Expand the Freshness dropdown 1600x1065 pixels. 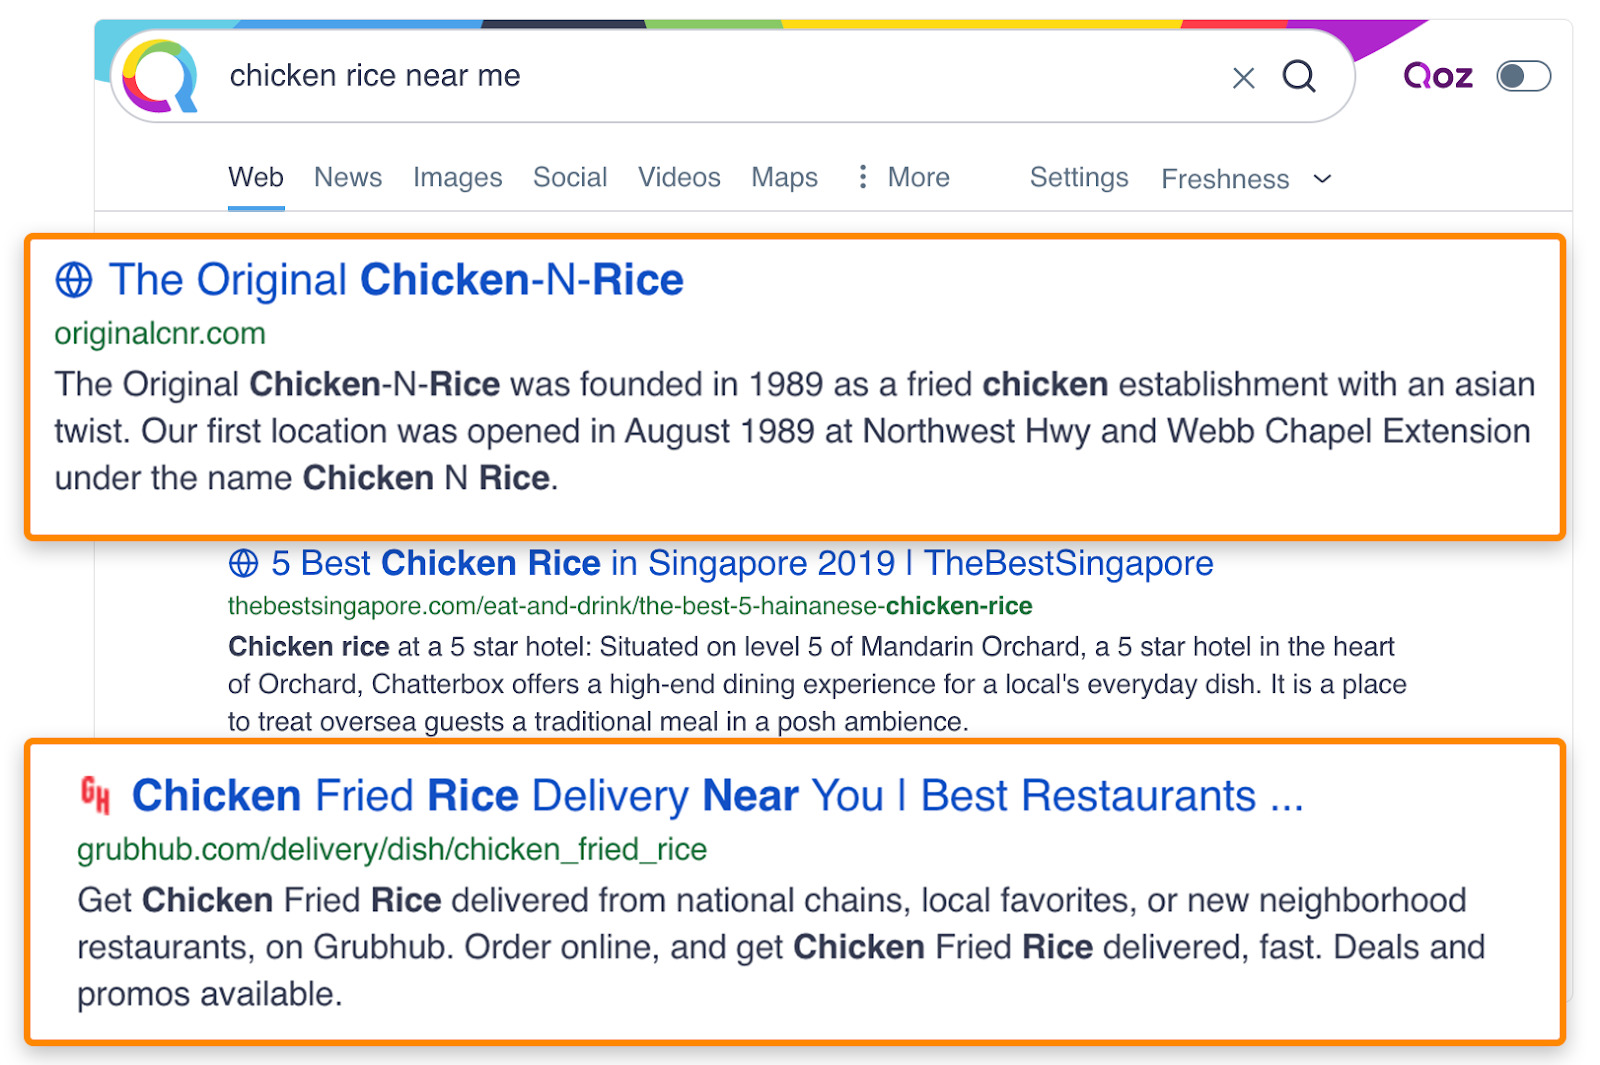pyautogui.click(x=1246, y=179)
